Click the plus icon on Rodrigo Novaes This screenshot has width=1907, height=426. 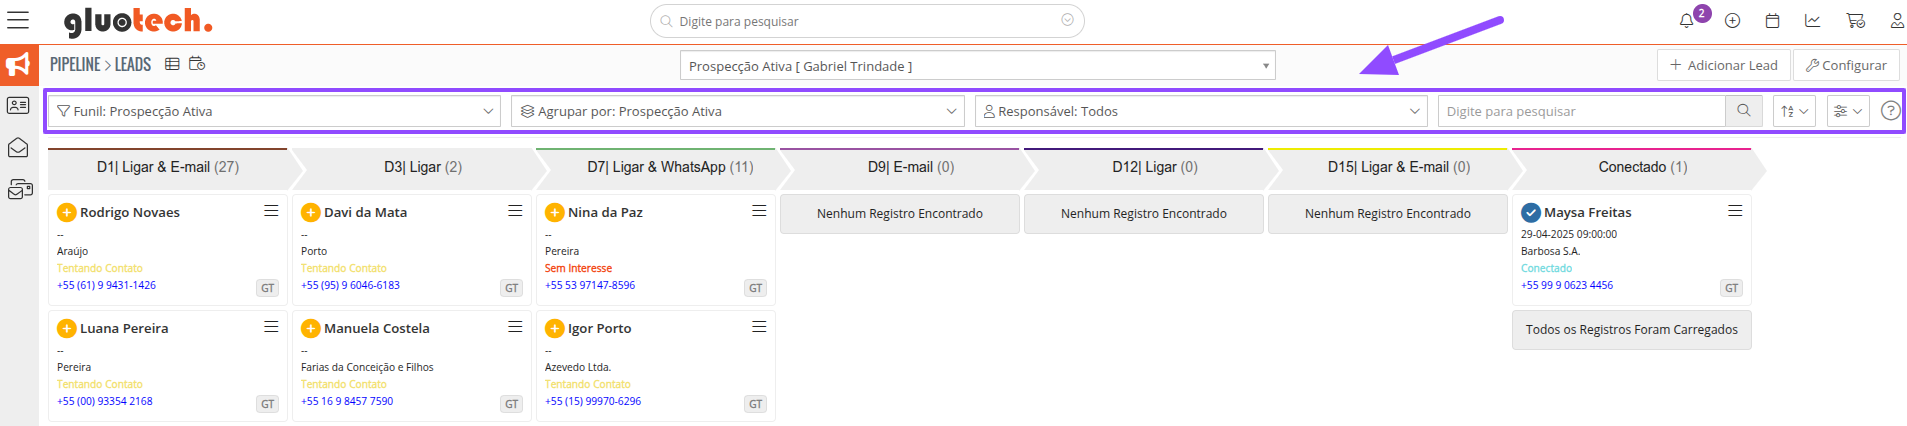(66, 212)
